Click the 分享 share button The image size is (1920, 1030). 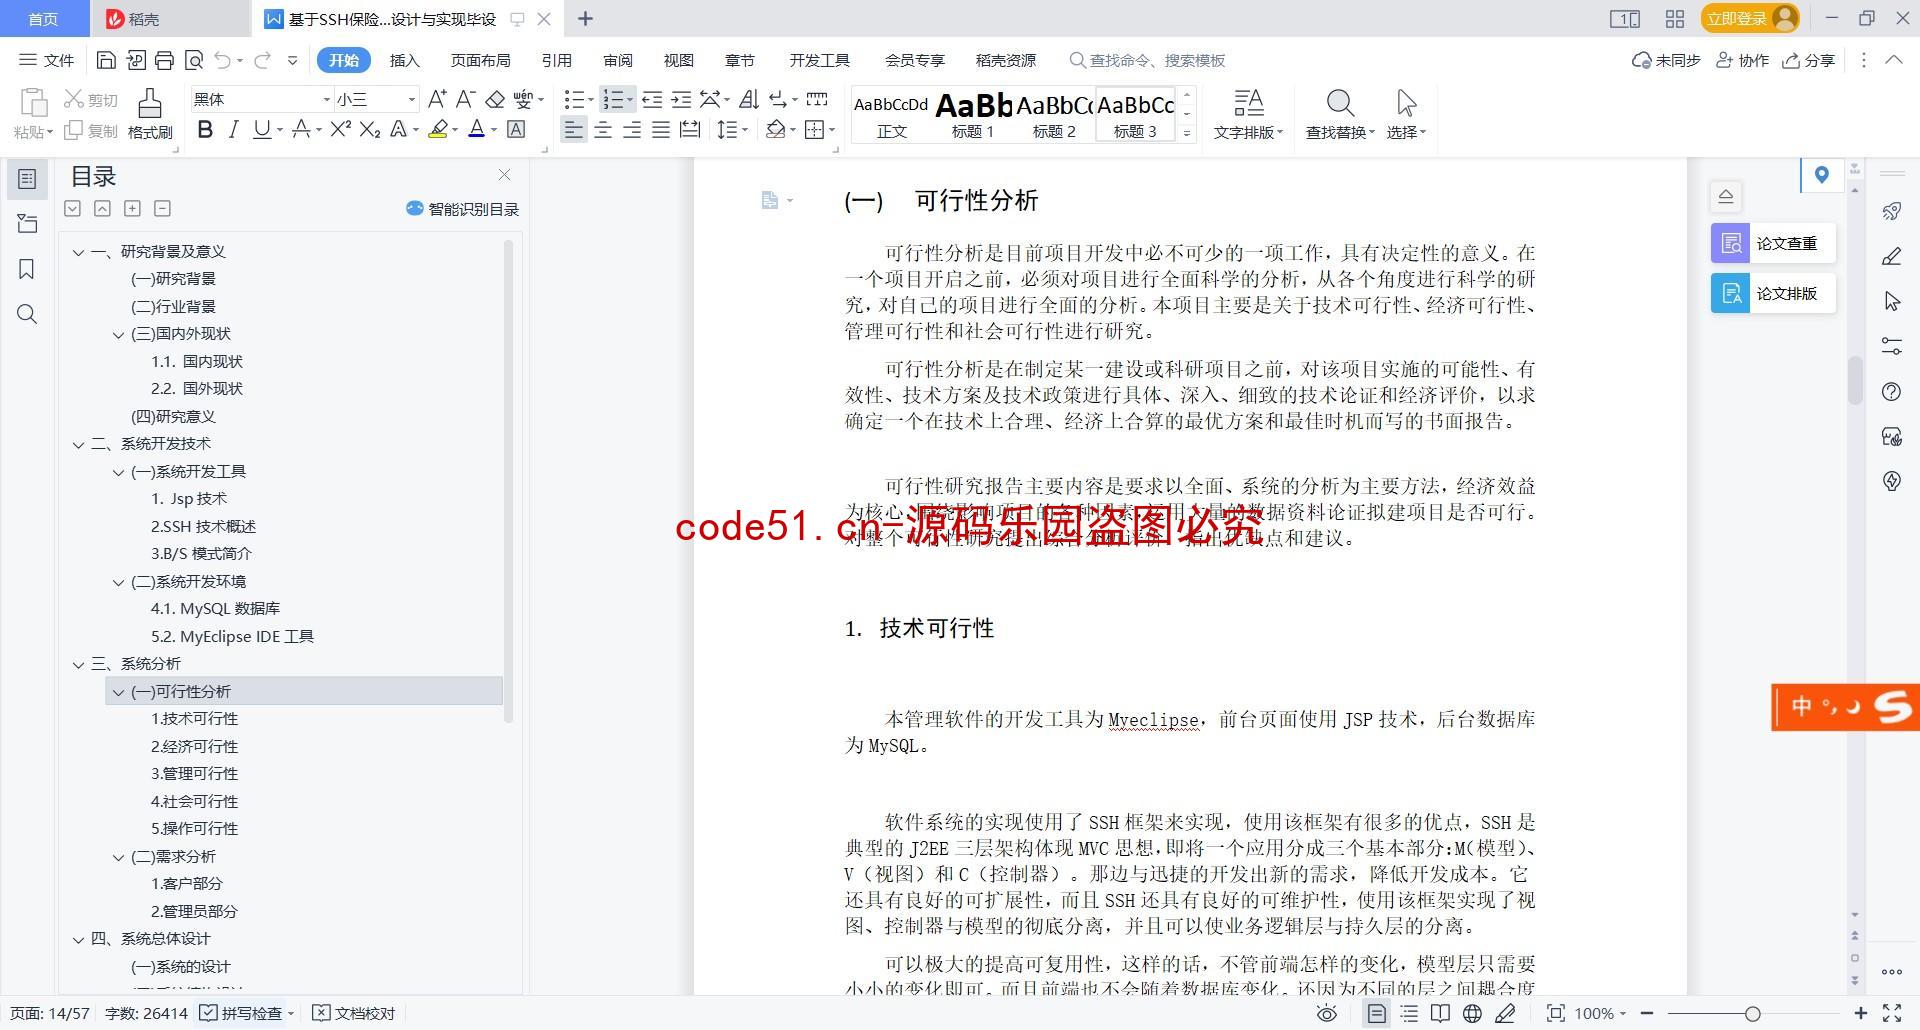(1809, 60)
